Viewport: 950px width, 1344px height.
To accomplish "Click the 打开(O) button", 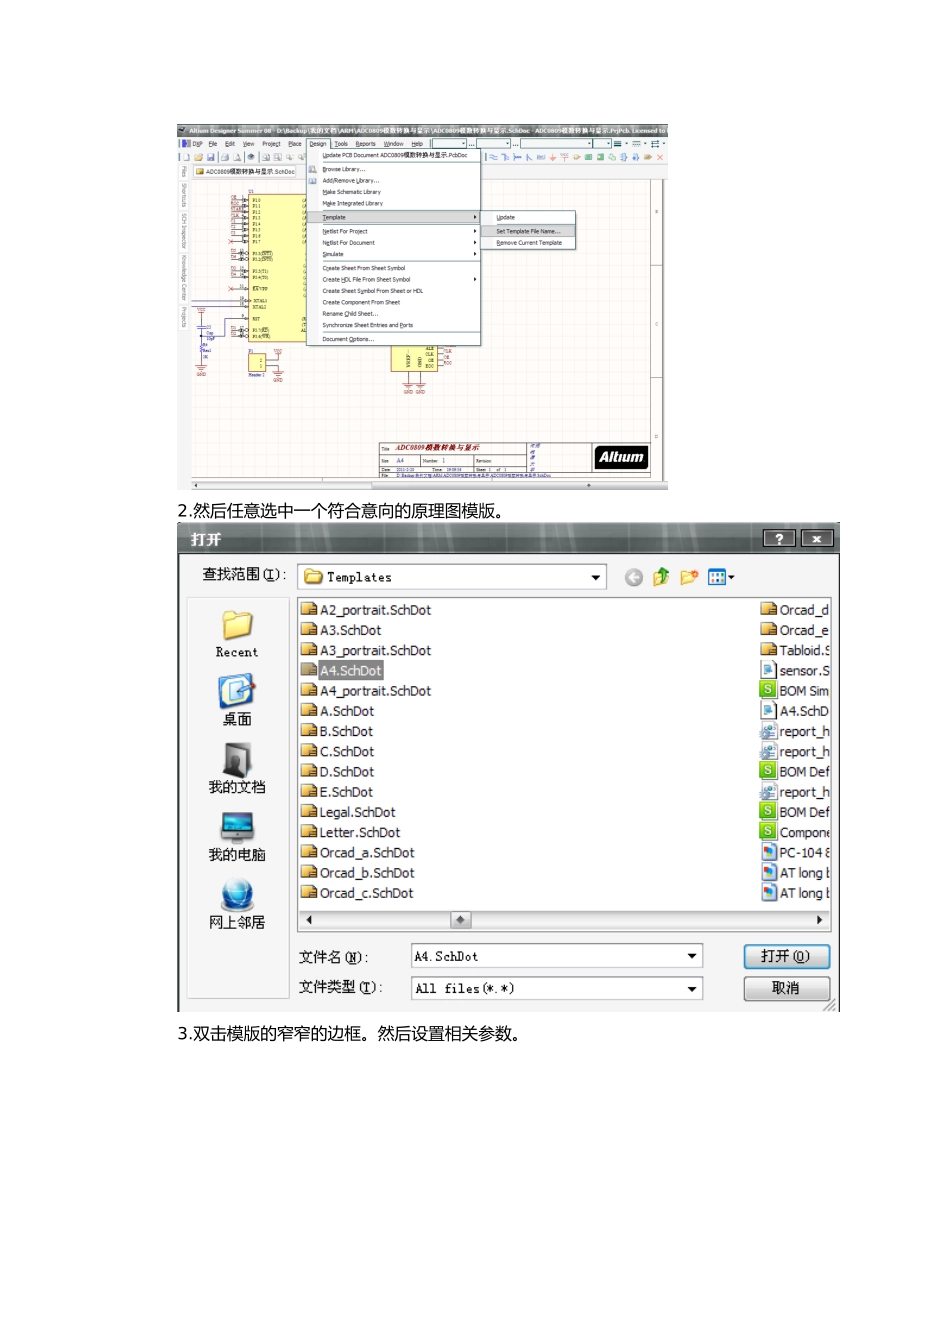I will tap(786, 956).
